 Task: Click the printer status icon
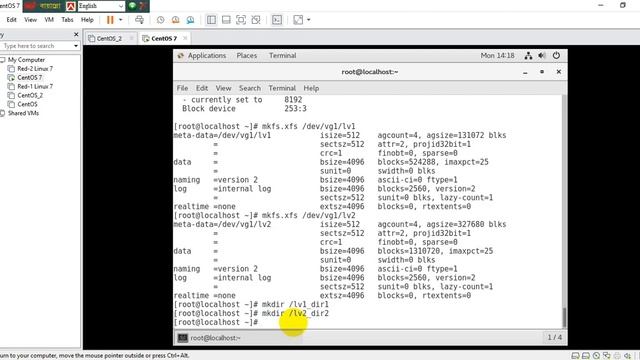pyautogui.click(x=617, y=356)
